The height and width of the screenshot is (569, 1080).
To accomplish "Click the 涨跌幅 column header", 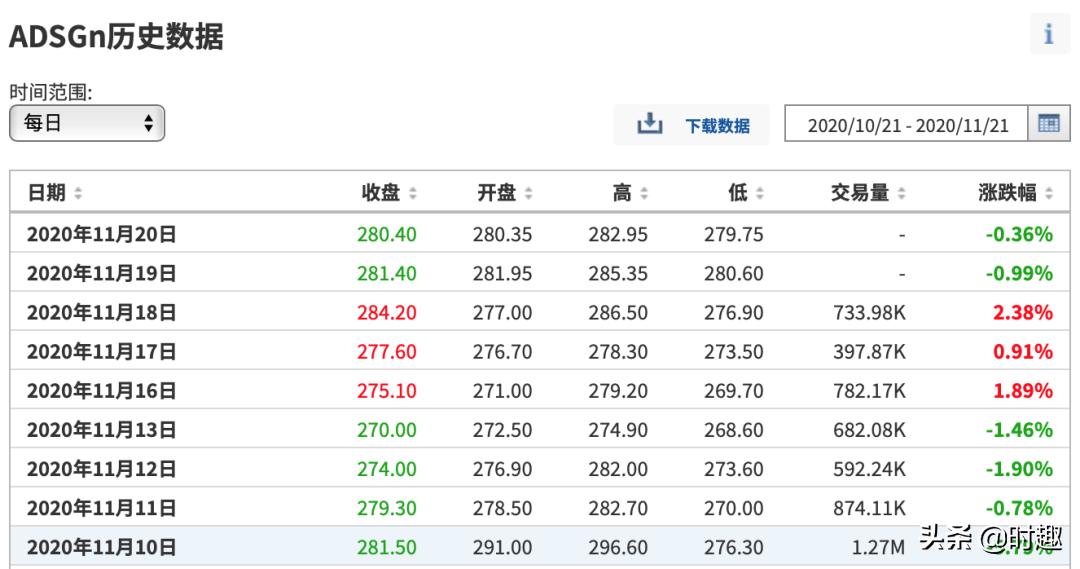I will [x=1007, y=193].
